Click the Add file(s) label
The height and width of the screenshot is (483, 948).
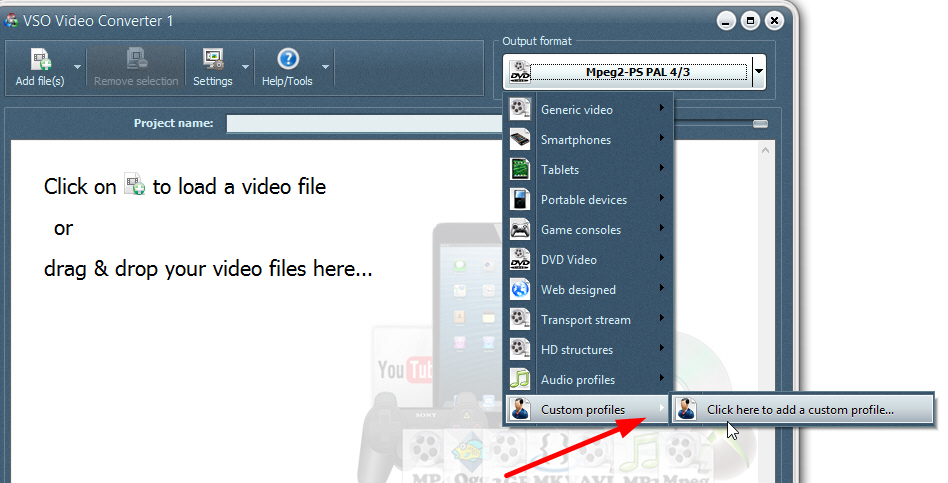pos(40,81)
